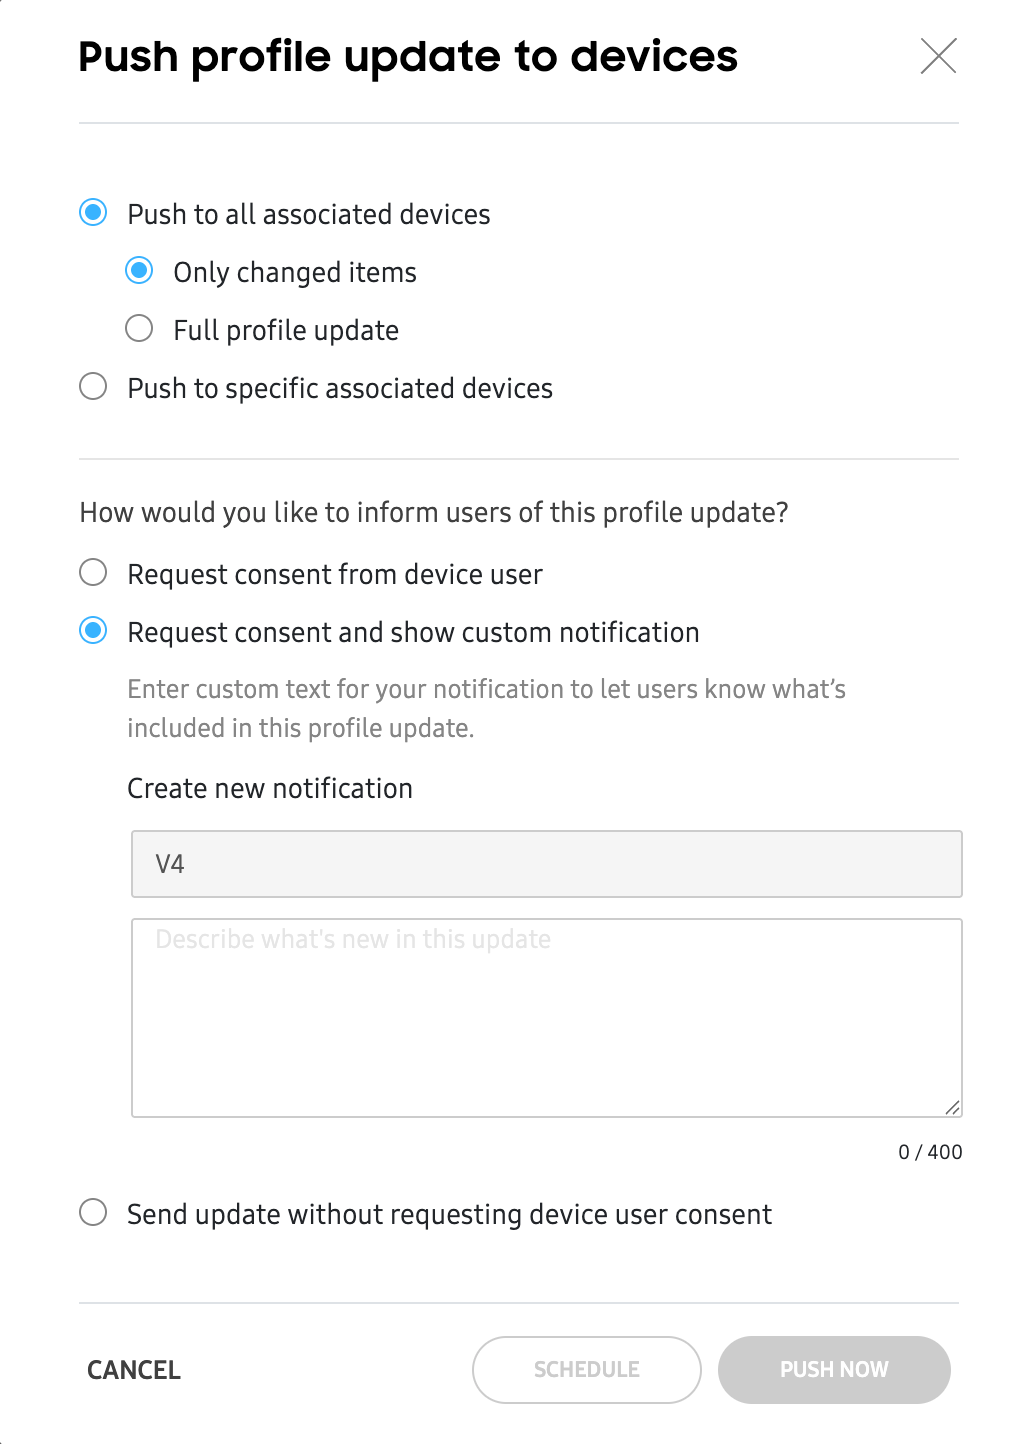Screen dimensions: 1034x1444
Task: Click the 'Push profile update to devices' title
Action: click(x=407, y=57)
